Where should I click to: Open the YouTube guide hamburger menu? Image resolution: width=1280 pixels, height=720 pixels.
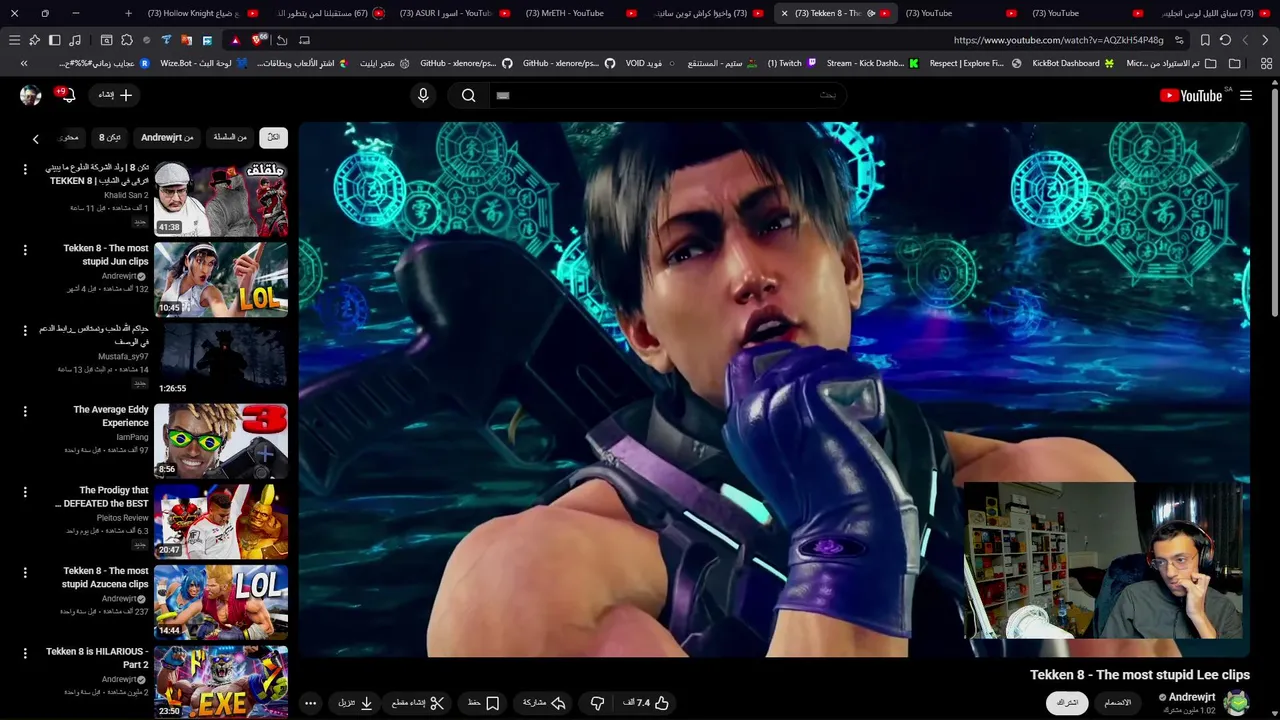coord(1246,95)
